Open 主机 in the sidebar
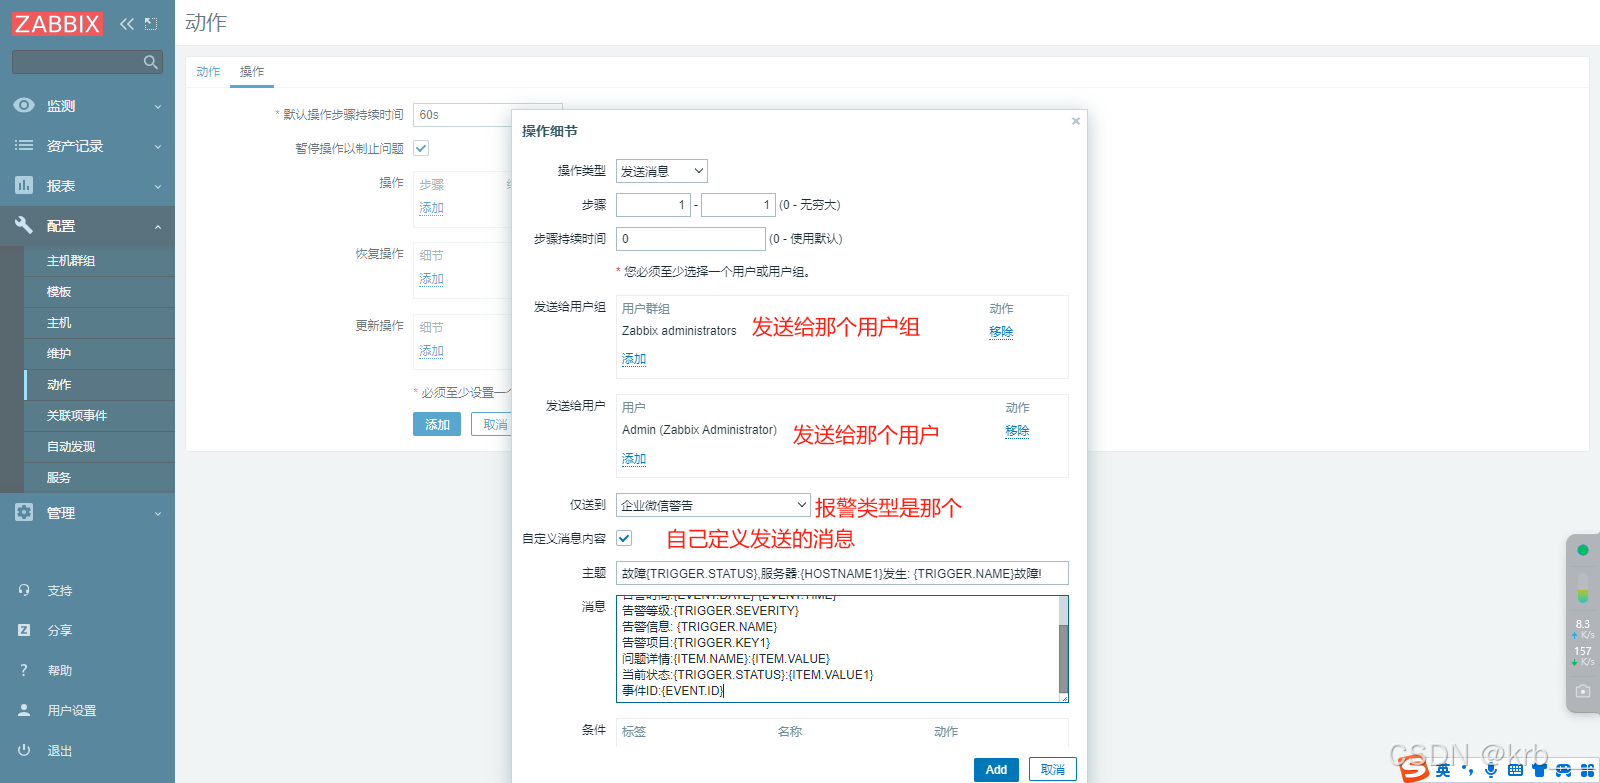 [x=99, y=323]
